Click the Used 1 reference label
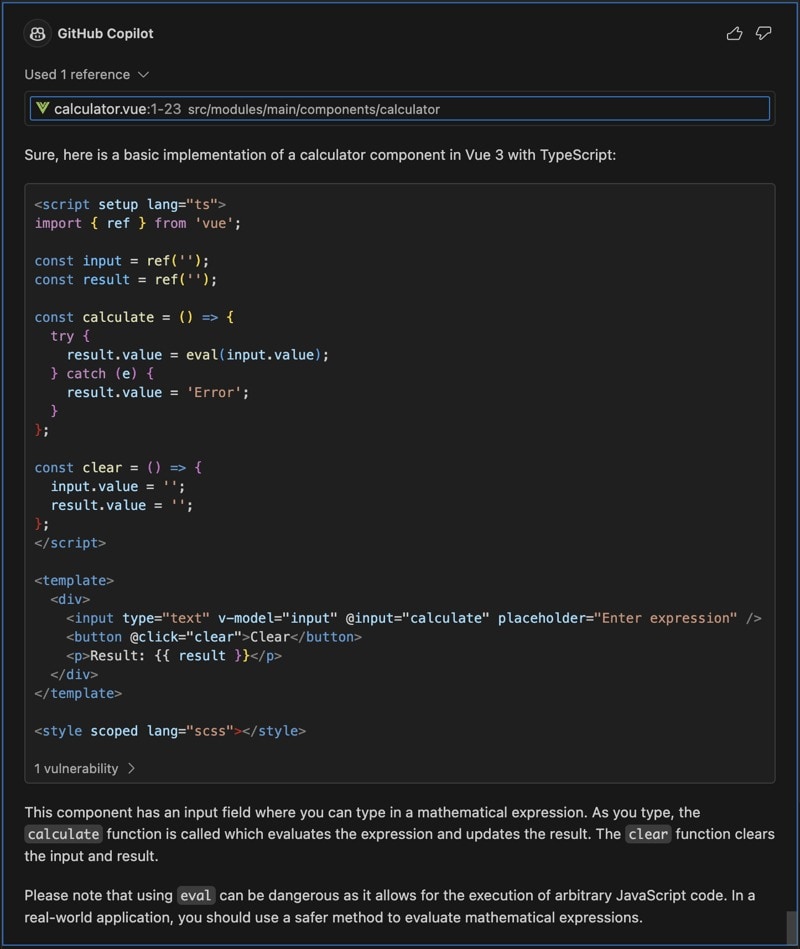The width and height of the screenshot is (800, 949). [x=77, y=74]
